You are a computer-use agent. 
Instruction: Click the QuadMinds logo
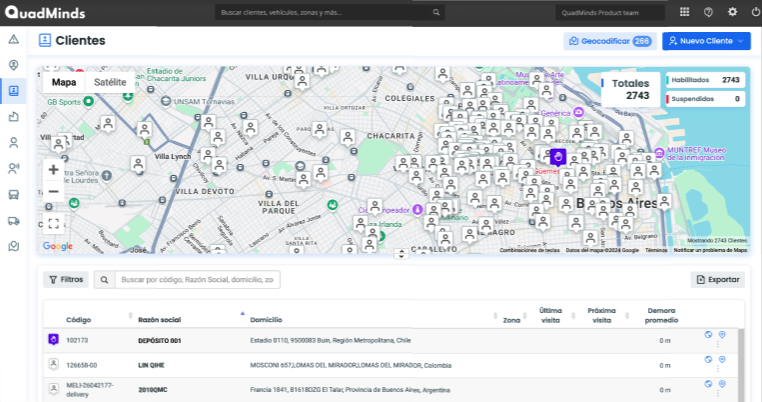(45, 13)
